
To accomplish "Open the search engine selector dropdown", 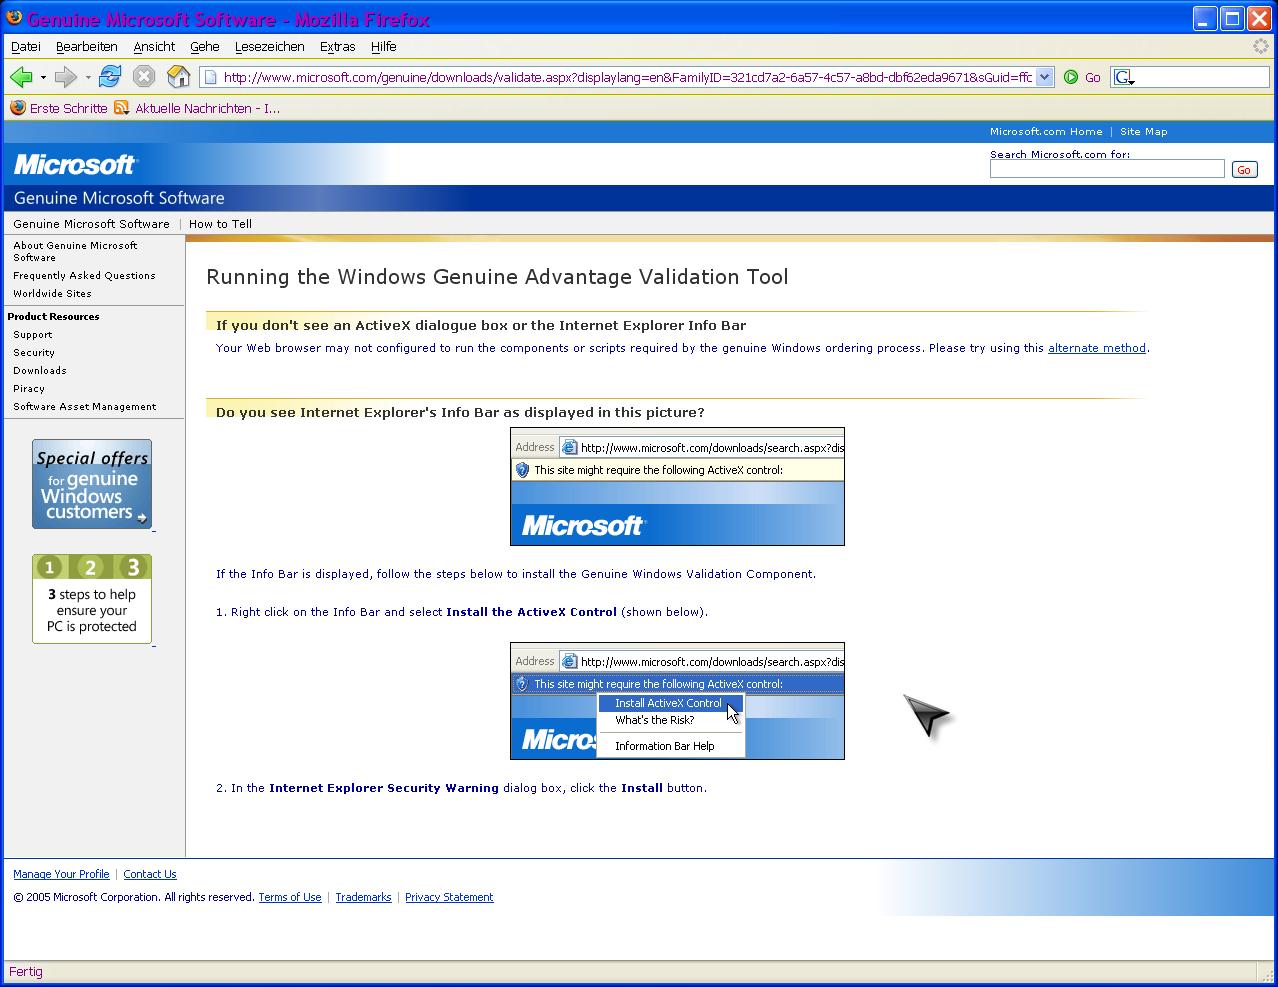I will tap(1125, 77).
